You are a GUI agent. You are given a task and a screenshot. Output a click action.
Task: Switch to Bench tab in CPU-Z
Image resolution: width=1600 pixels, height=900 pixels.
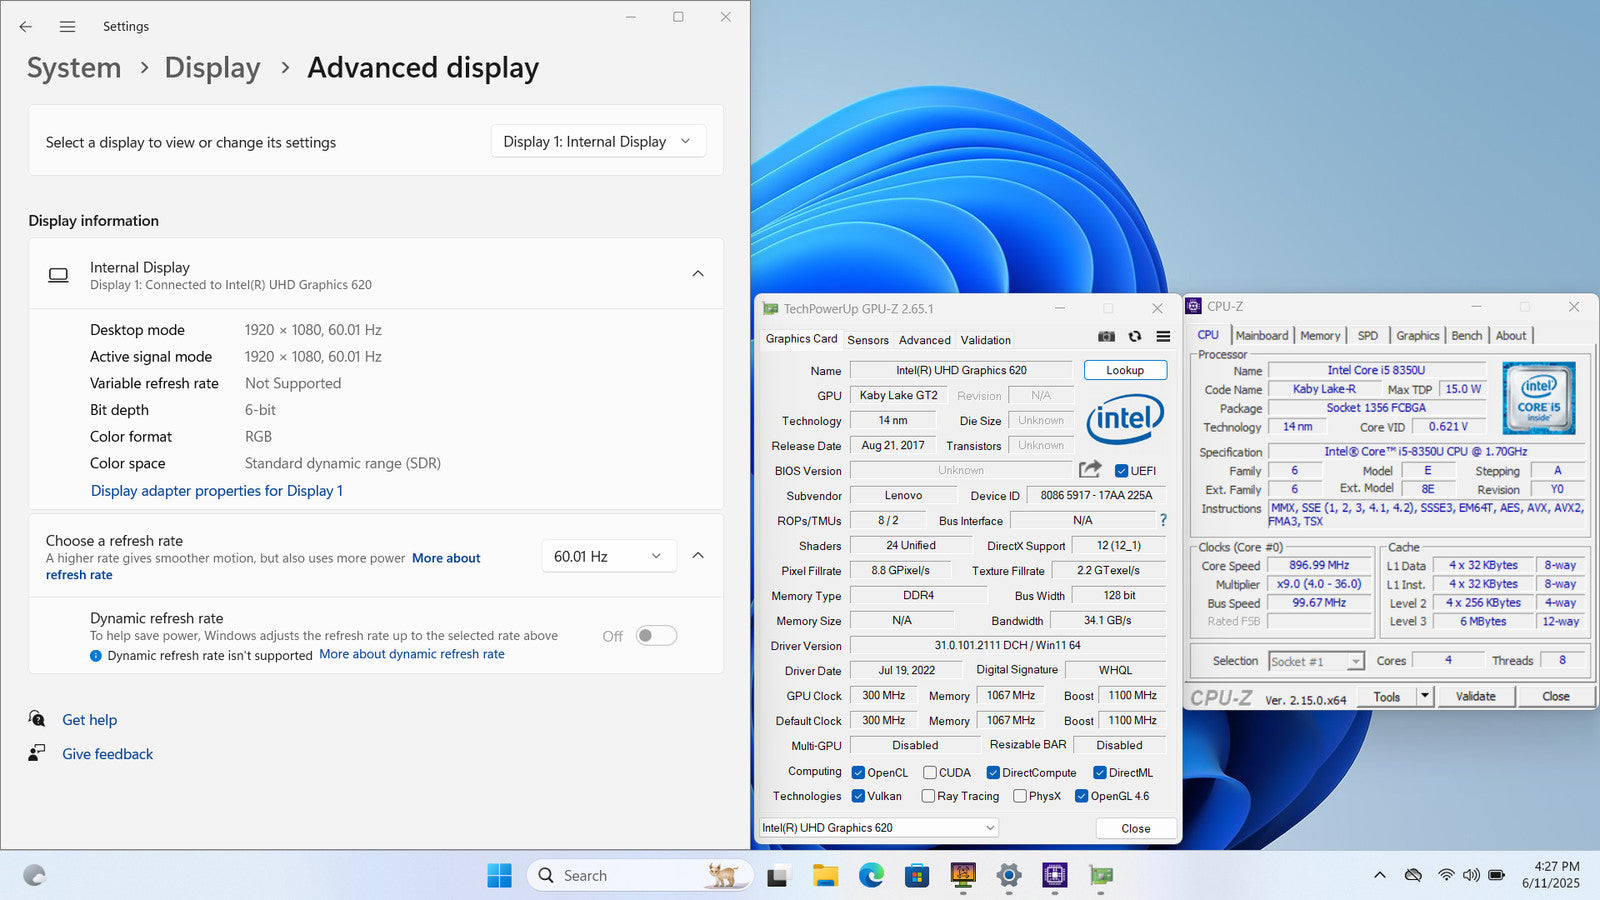(1467, 336)
